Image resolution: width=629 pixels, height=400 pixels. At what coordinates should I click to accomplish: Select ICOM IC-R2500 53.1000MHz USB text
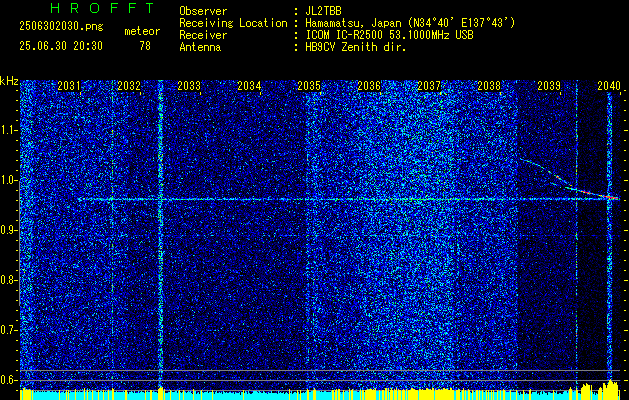click(390, 35)
